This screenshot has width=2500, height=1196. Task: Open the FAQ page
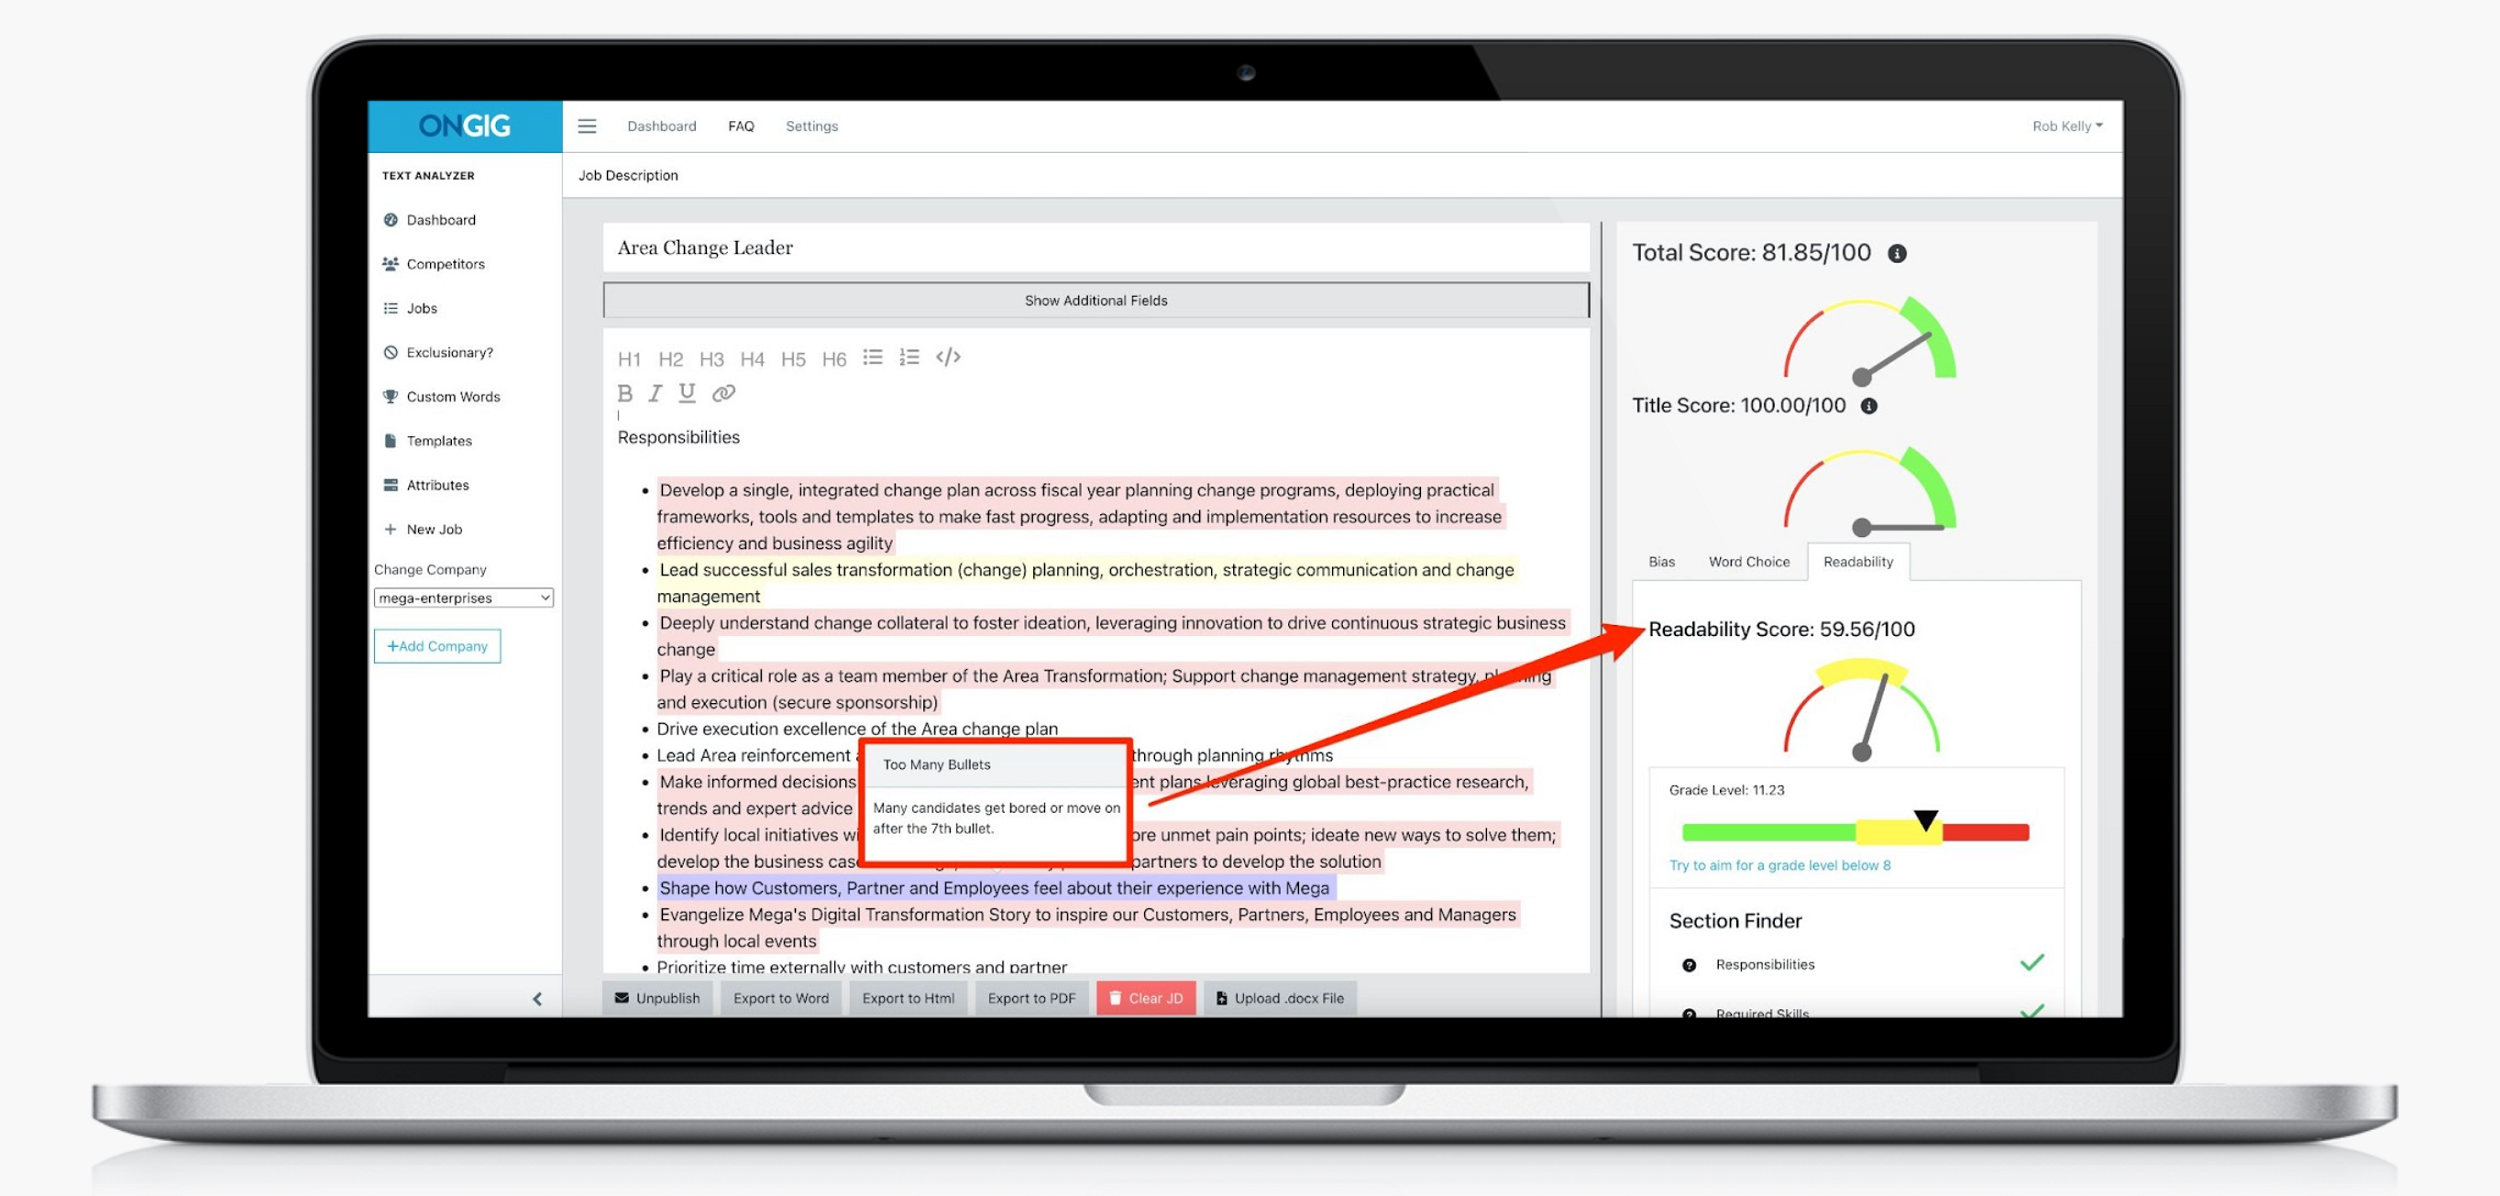pyautogui.click(x=738, y=124)
